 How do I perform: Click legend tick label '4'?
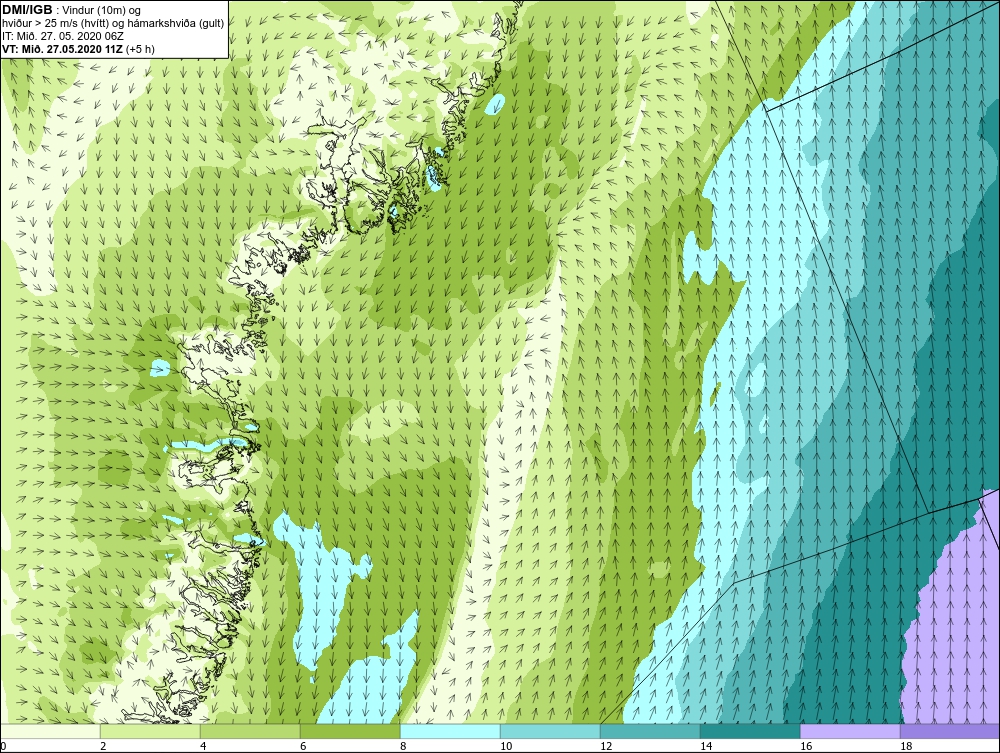(203, 747)
